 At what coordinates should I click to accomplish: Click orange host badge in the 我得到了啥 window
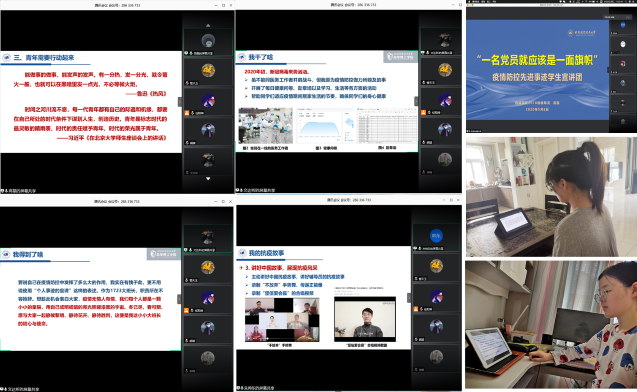pyautogui.click(x=187, y=310)
